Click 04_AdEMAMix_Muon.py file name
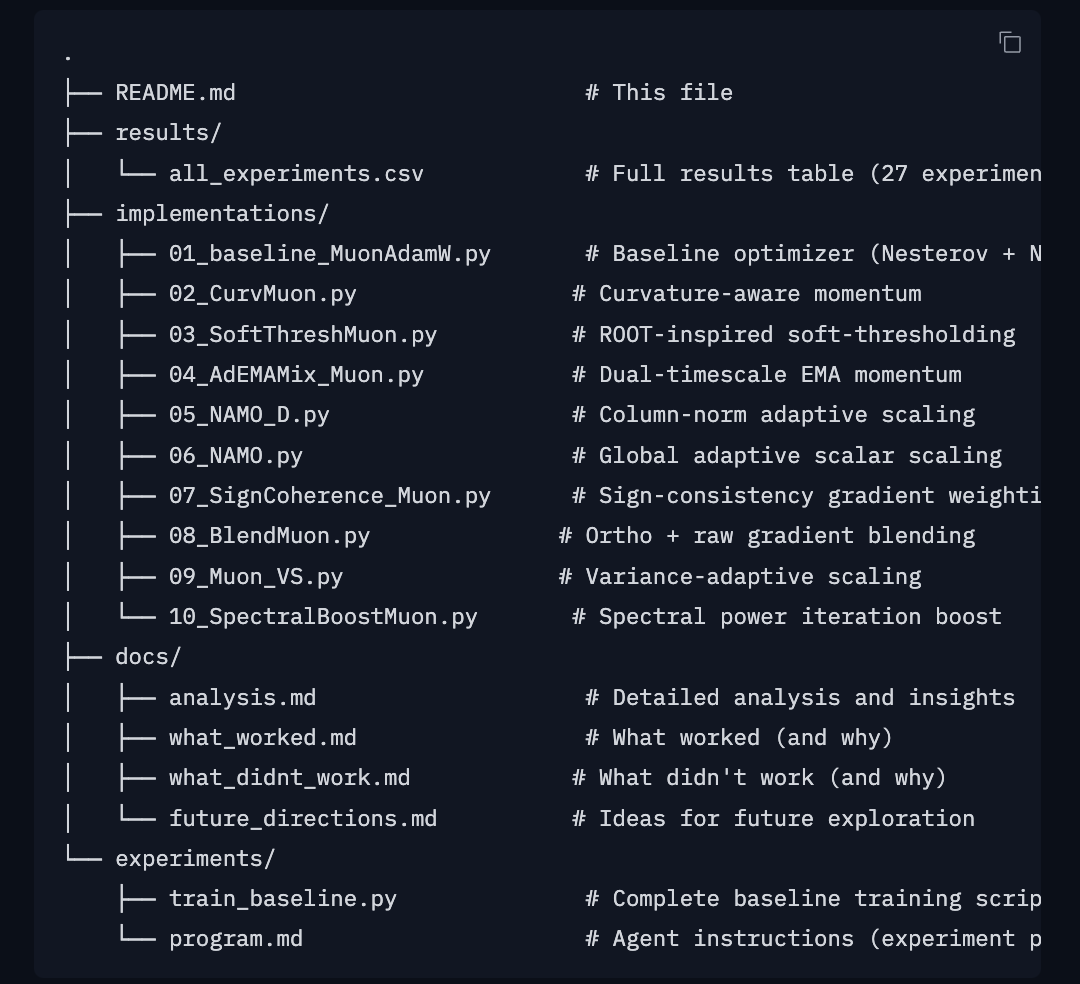 click(296, 375)
